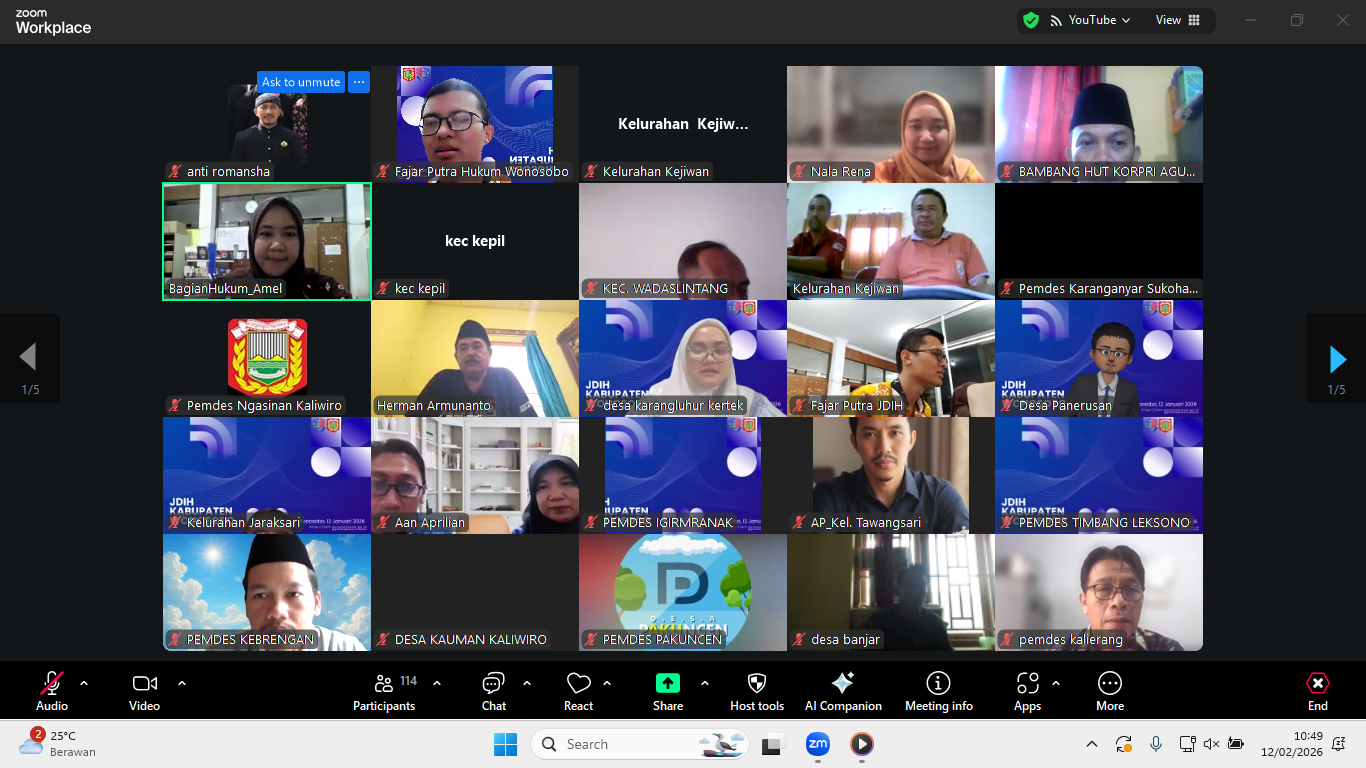Click Ask to unmute for anti romansha
Screen dimensions: 1366x768
tap(301, 82)
